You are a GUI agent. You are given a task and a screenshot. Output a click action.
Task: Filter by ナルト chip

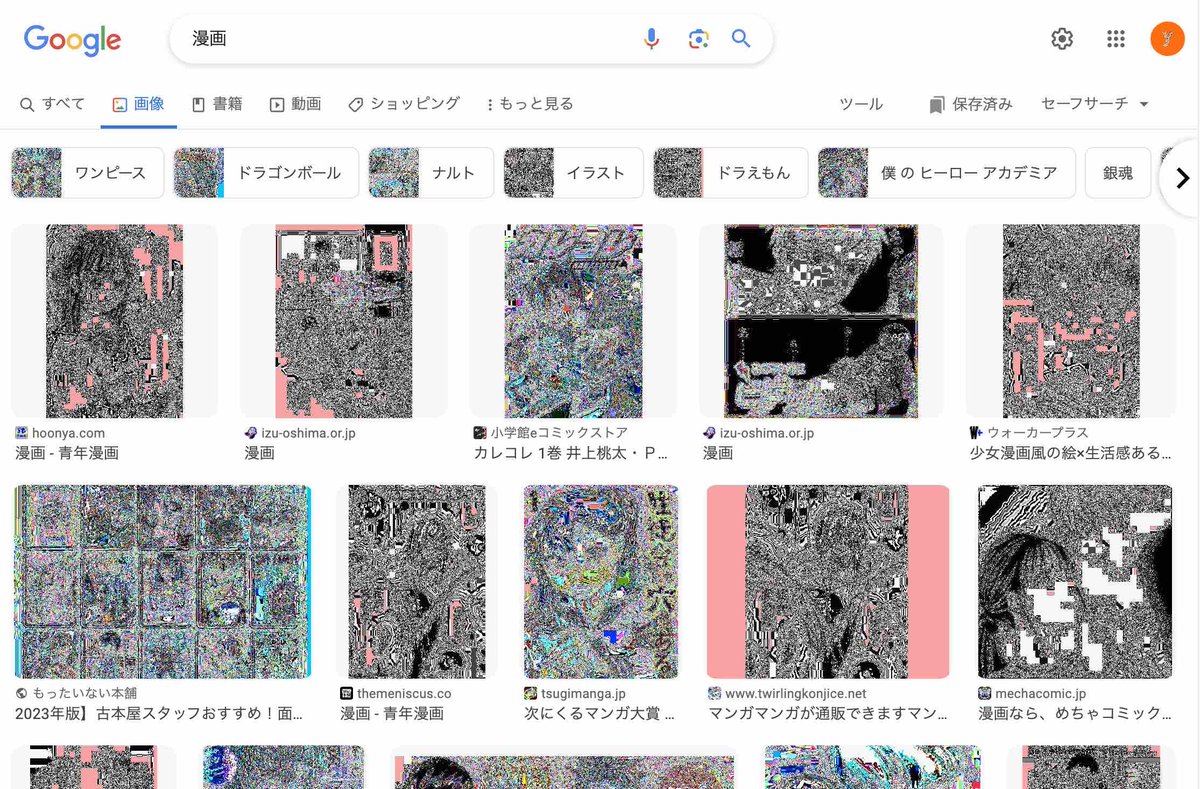click(431, 173)
